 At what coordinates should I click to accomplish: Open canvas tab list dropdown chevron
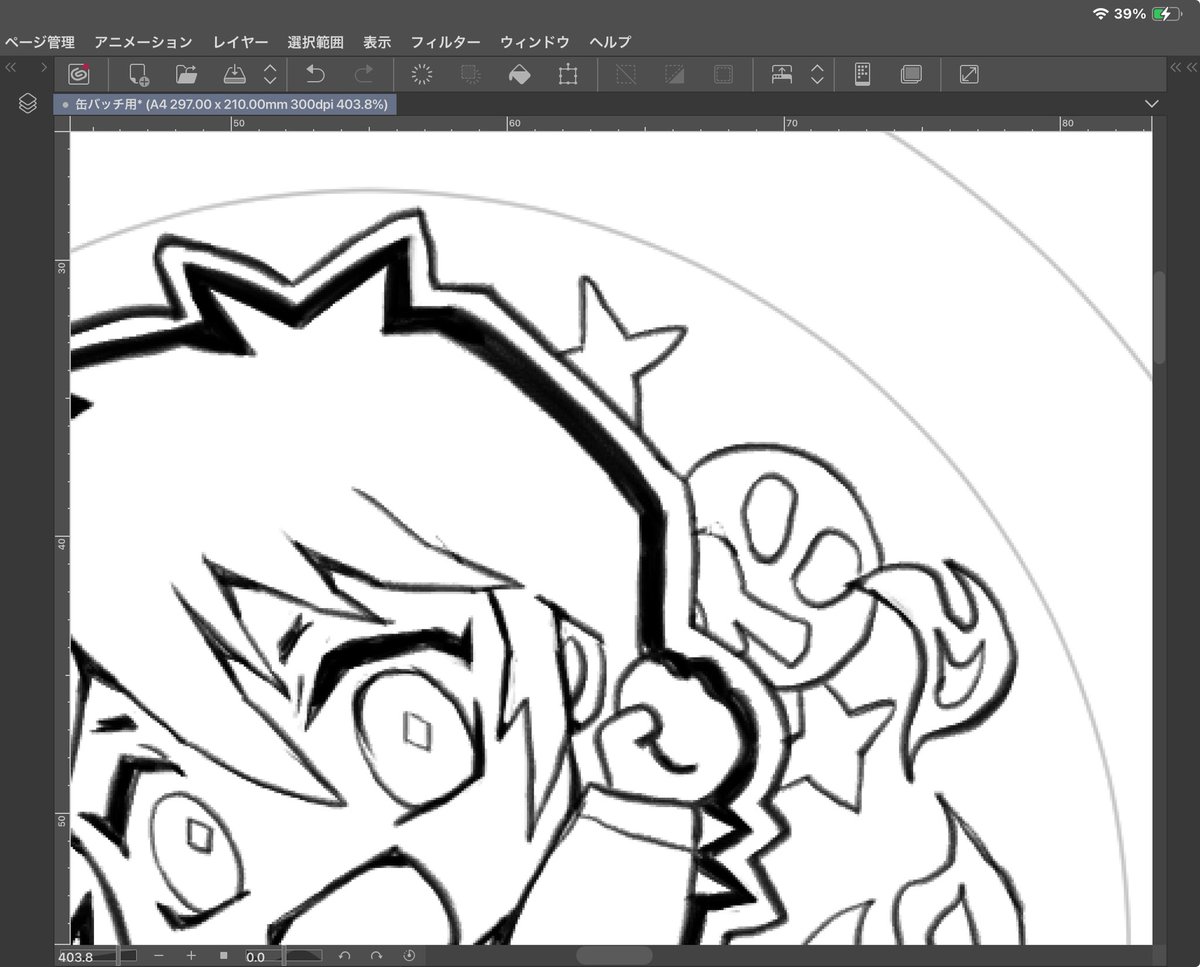point(1152,103)
